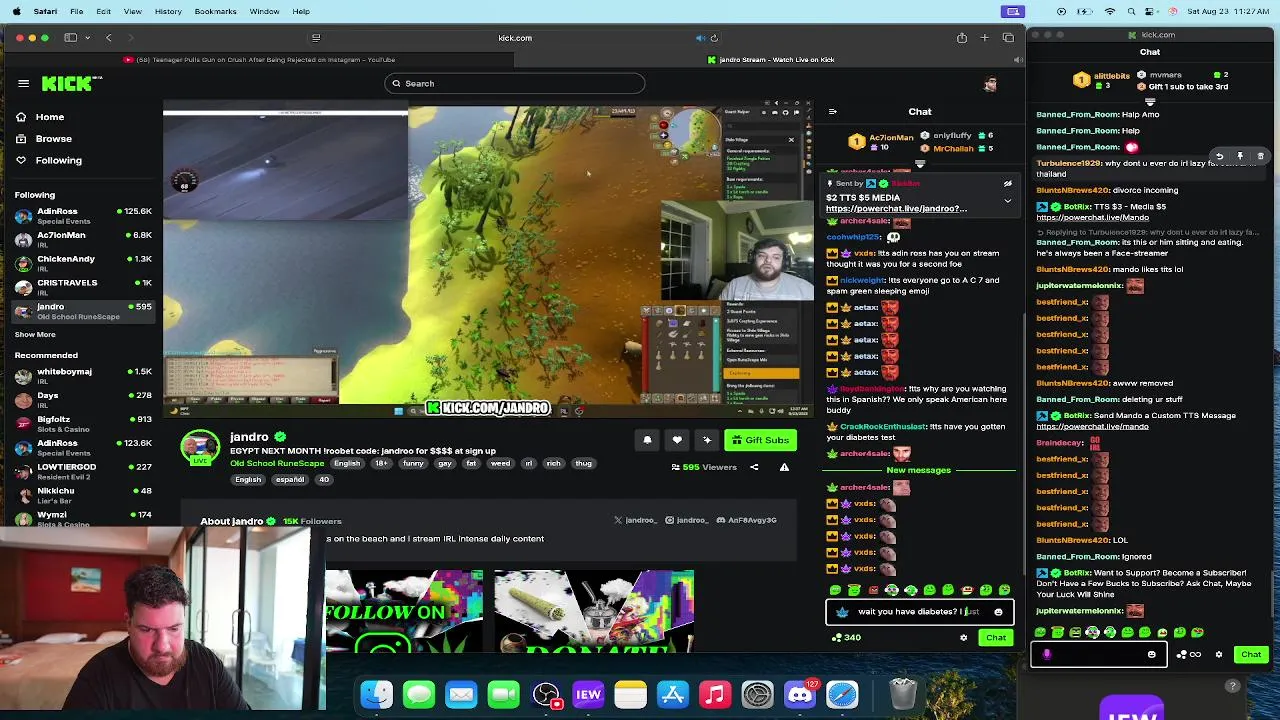Switch to jandro Stream Safari tab
The width and height of the screenshot is (1280, 720).
[x=770, y=60]
